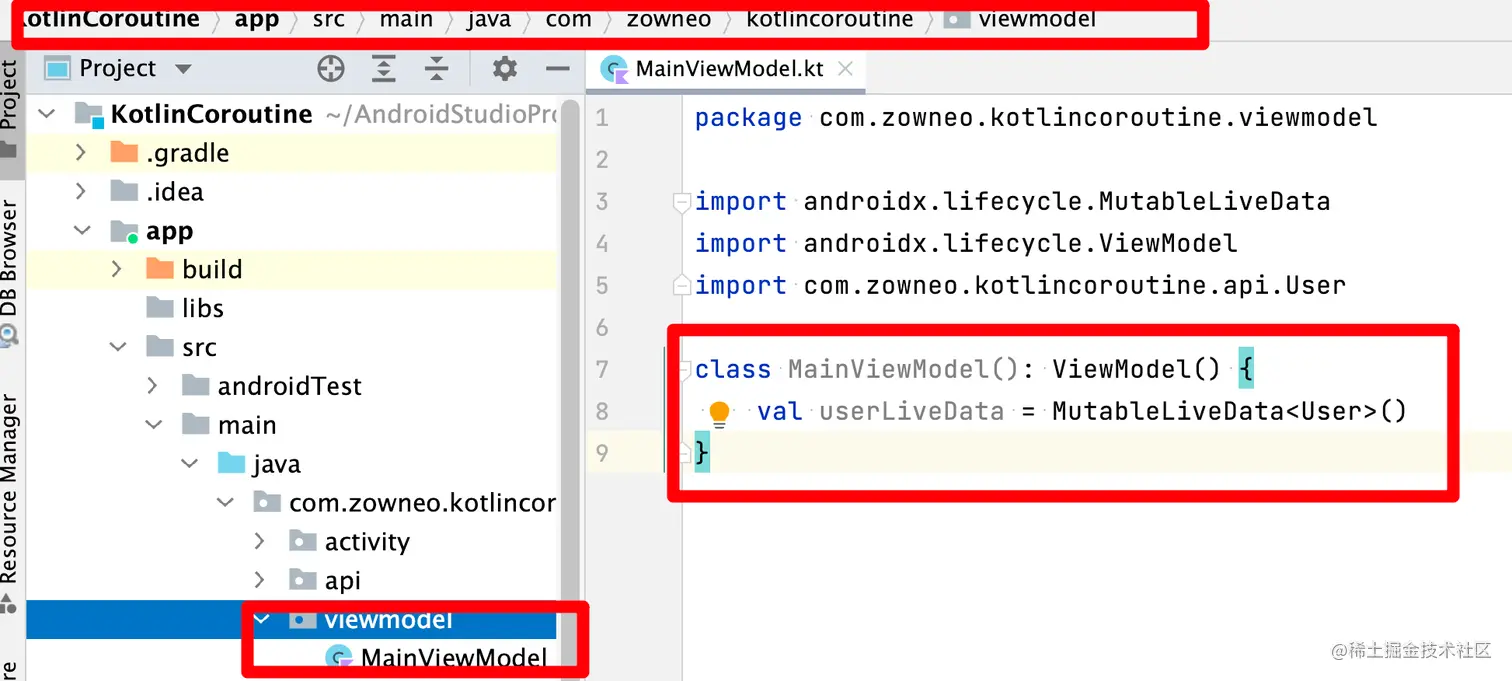This screenshot has width=1512, height=681.
Task: Select the libs folder in tree
Action: 185,309
